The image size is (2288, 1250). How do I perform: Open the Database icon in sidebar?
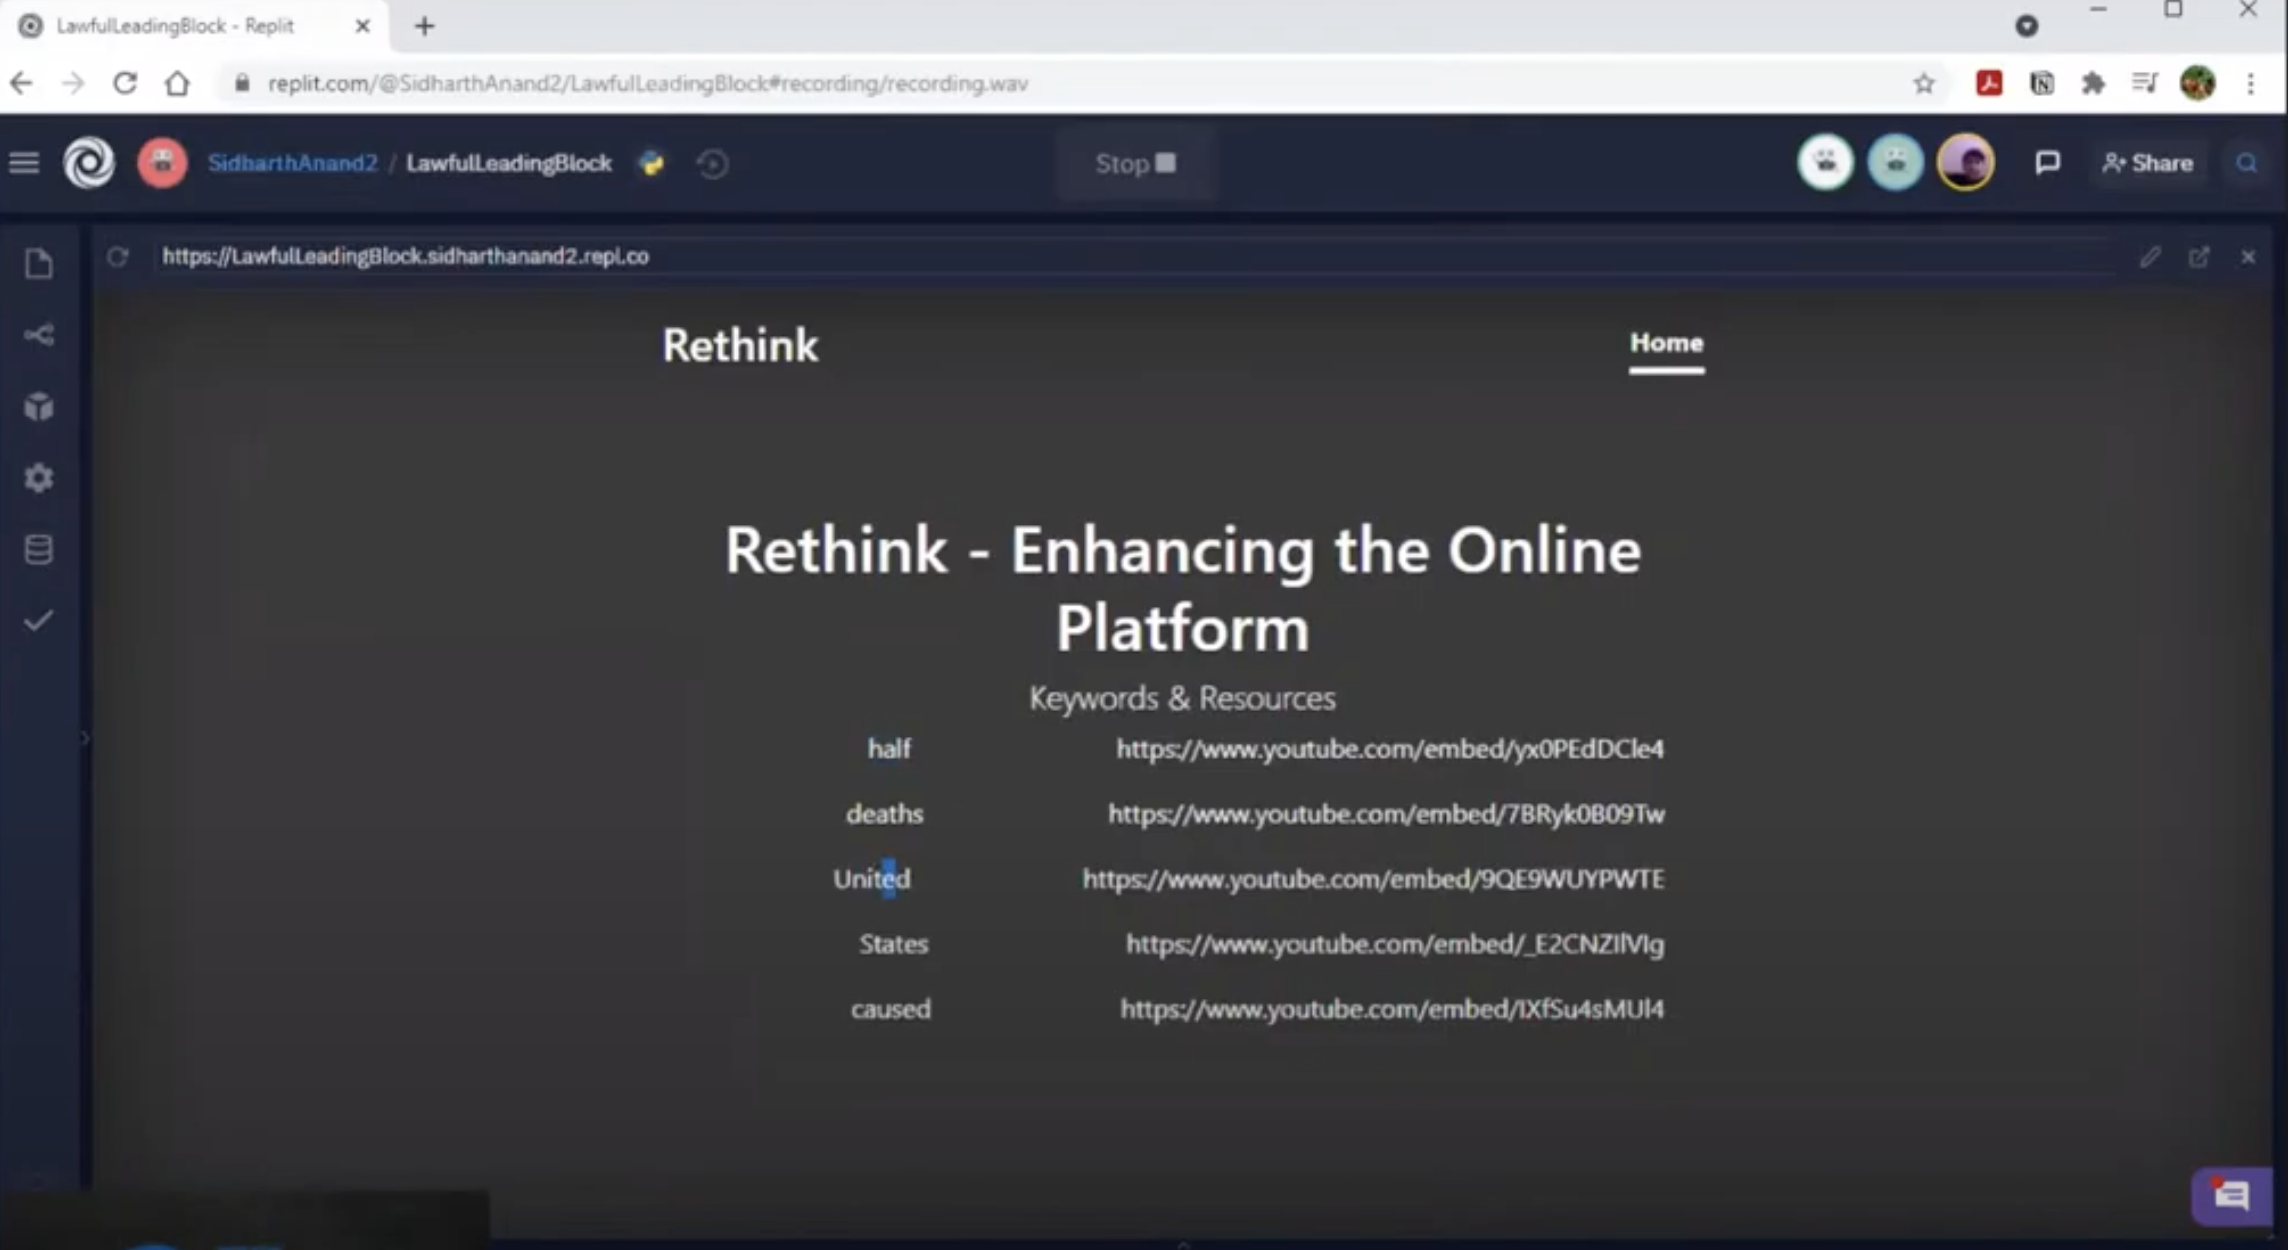39,549
